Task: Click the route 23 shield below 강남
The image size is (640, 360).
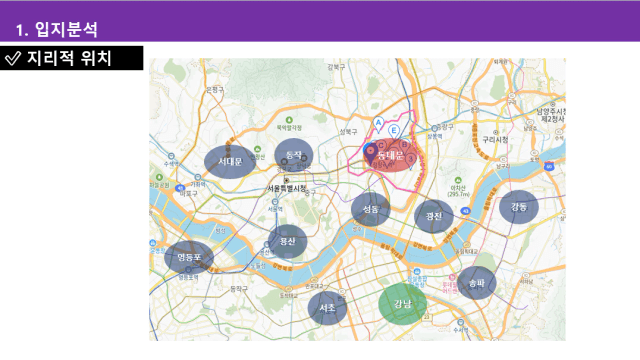Action: pyautogui.click(x=427, y=317)
